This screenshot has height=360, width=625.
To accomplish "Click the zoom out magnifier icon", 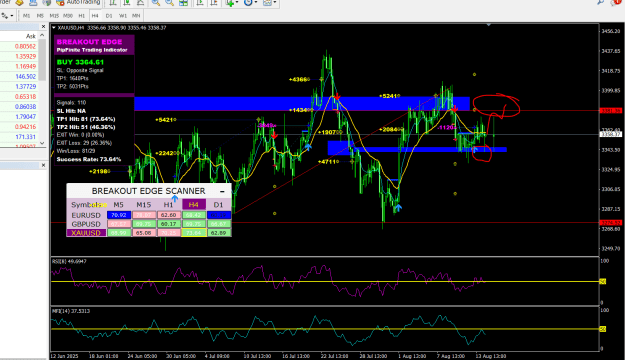I will point(169,3).
